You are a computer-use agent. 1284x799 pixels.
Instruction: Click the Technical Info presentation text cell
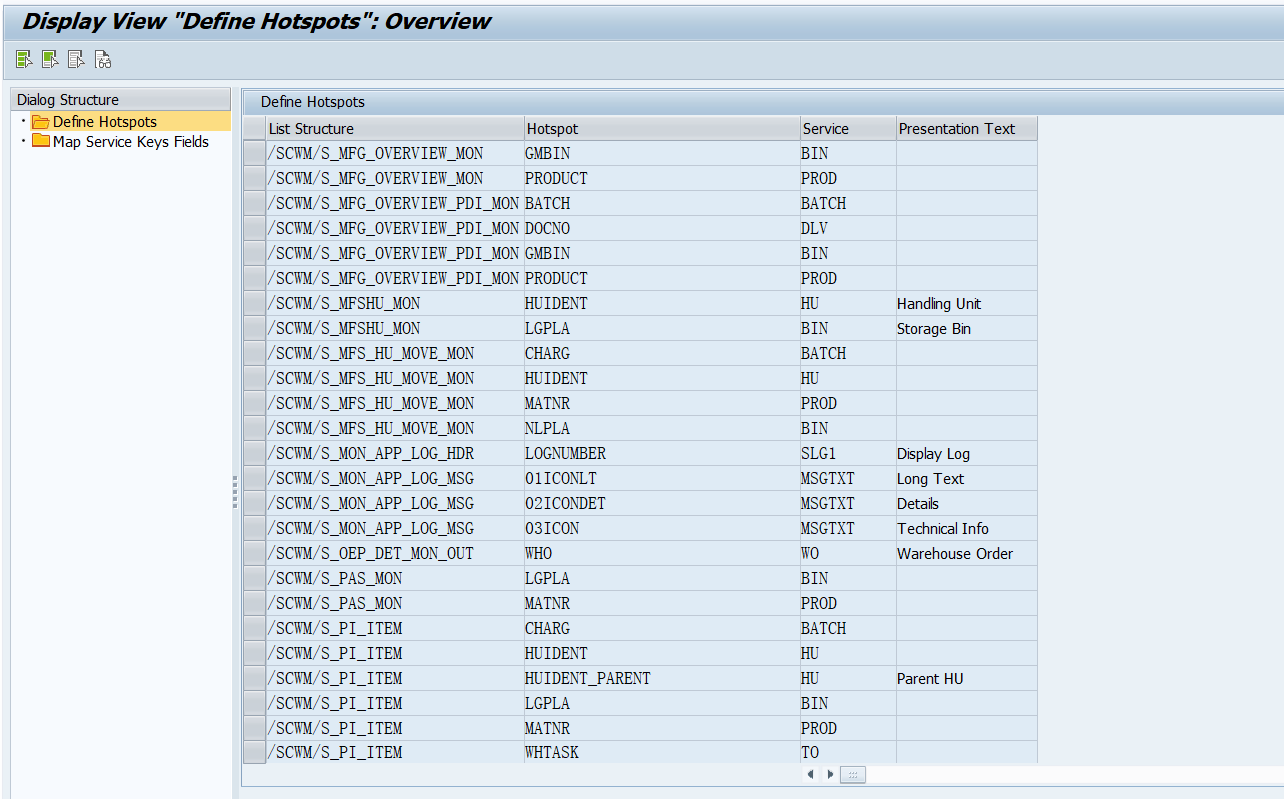[967, 529]
